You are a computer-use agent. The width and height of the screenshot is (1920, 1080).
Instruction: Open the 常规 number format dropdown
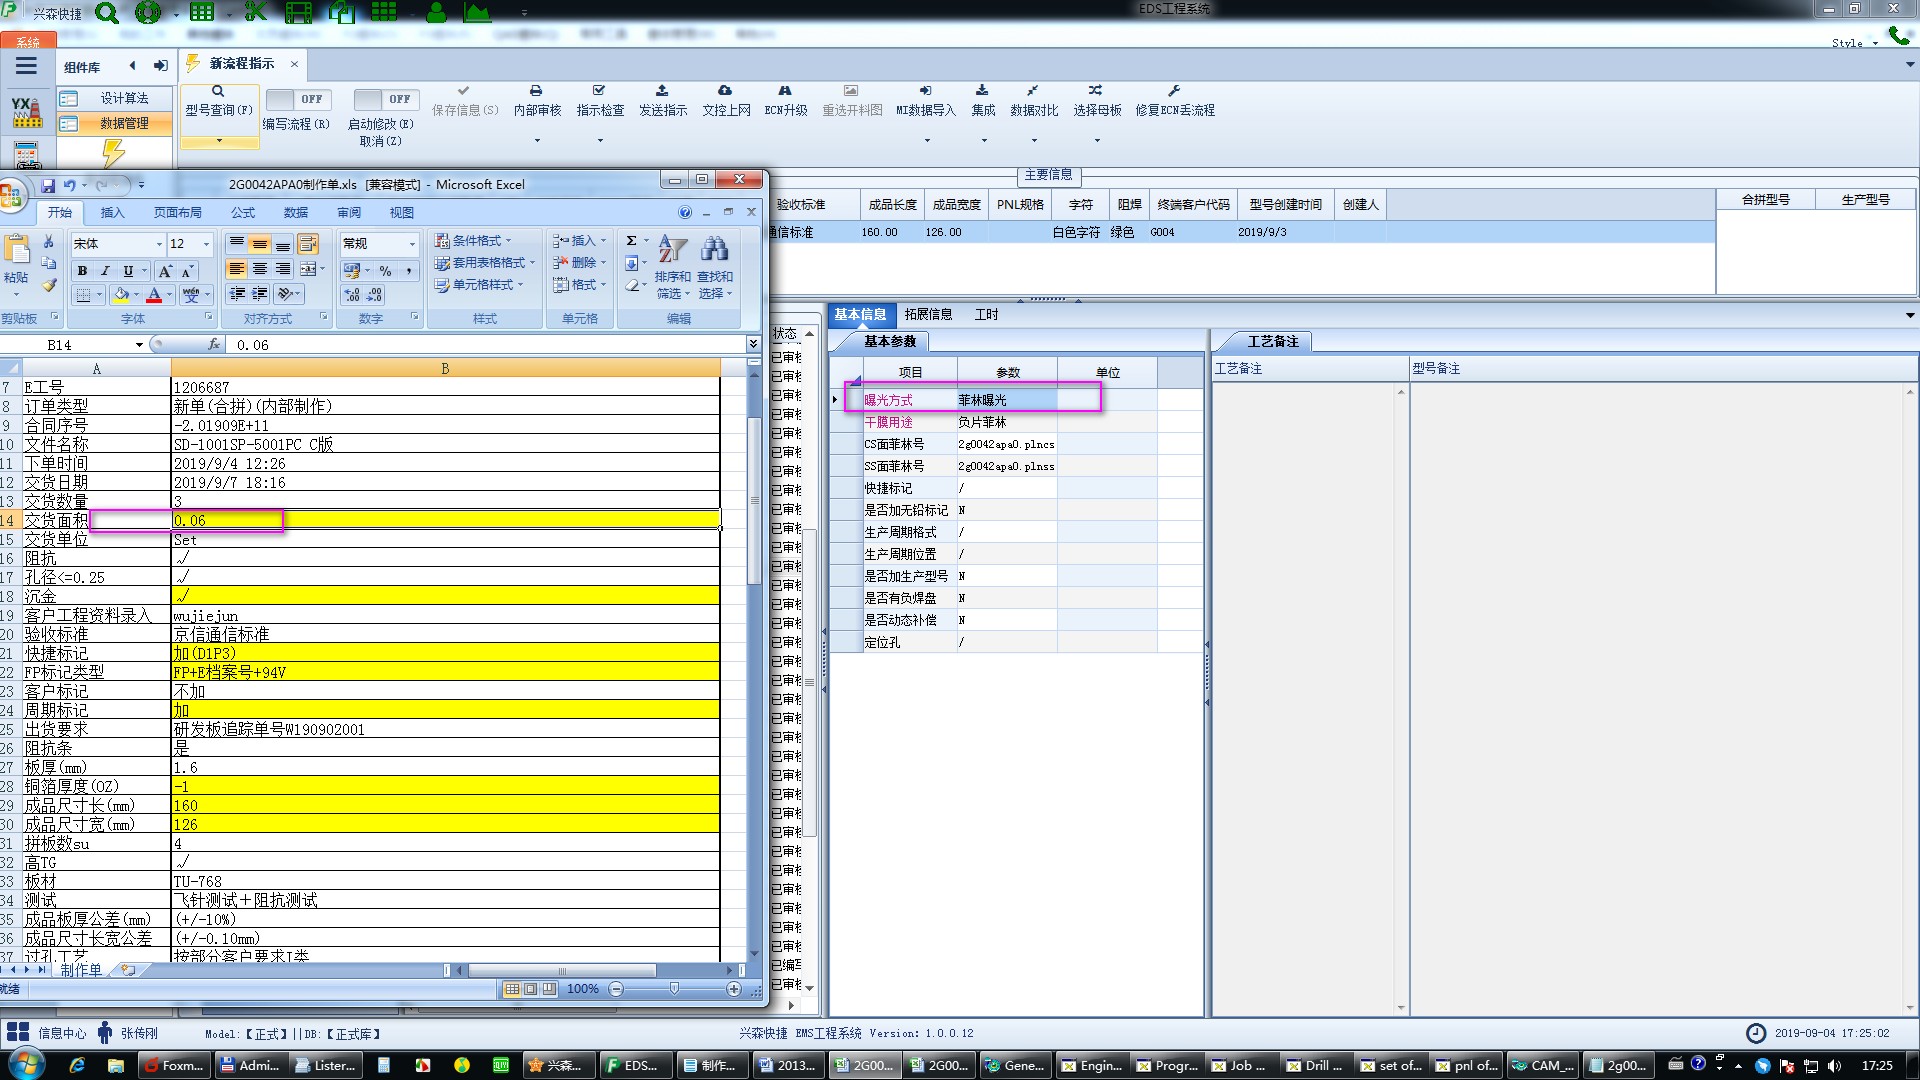coord(411,244)
